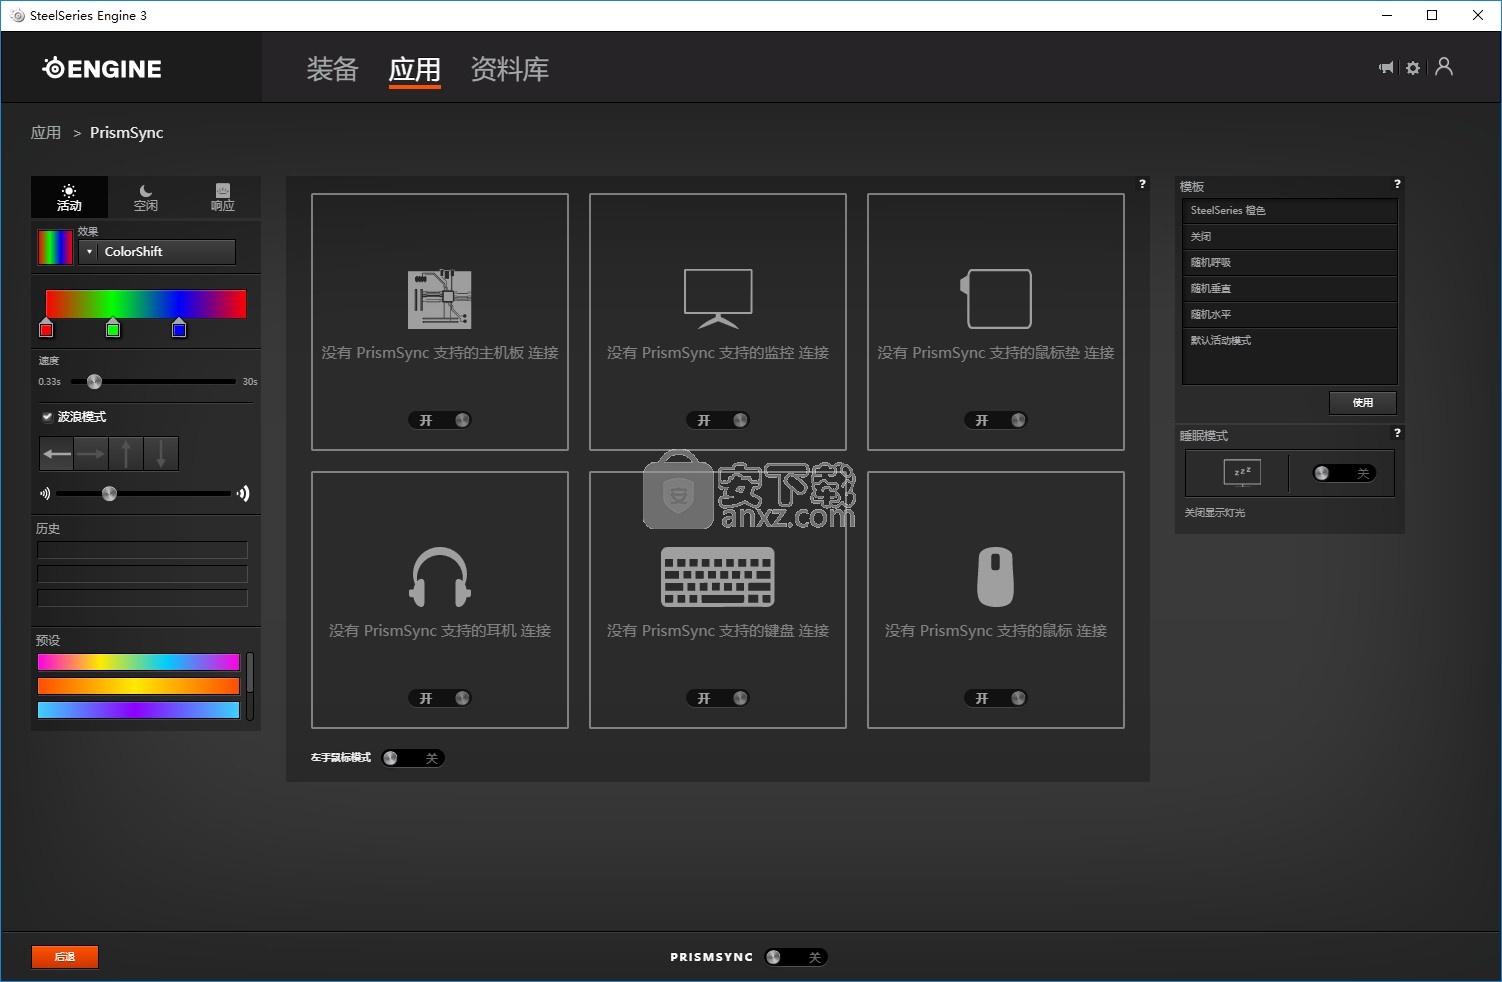Click the sleep mode monitor icon
The height and width of the screenshot is (982, 1502).
tap(1242, 472)
